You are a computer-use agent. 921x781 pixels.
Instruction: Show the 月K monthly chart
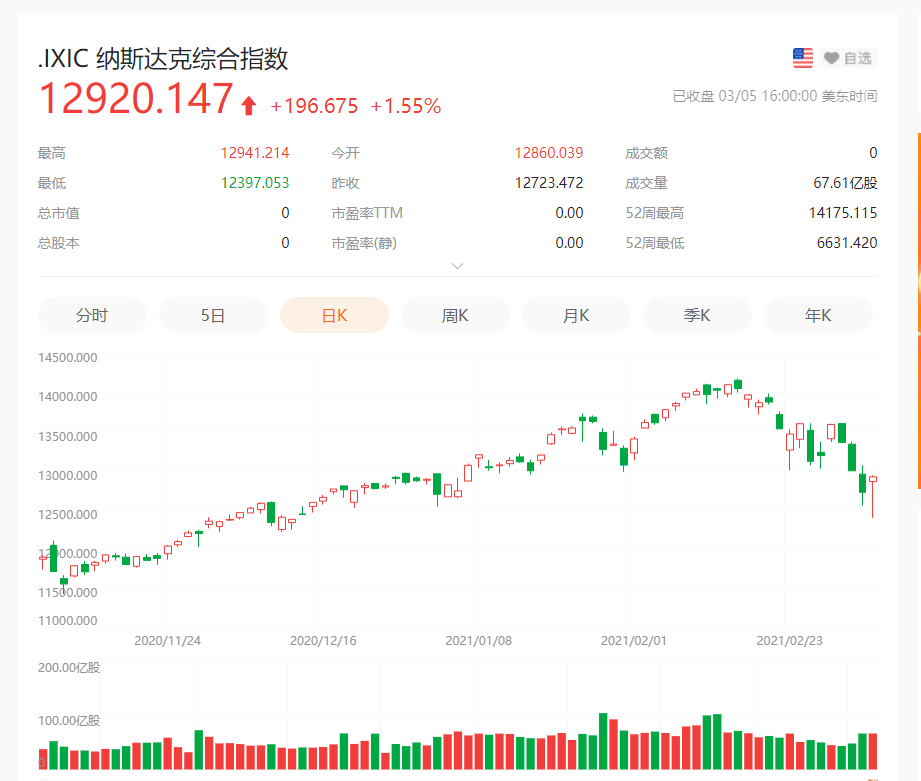[x=576, y=315]
